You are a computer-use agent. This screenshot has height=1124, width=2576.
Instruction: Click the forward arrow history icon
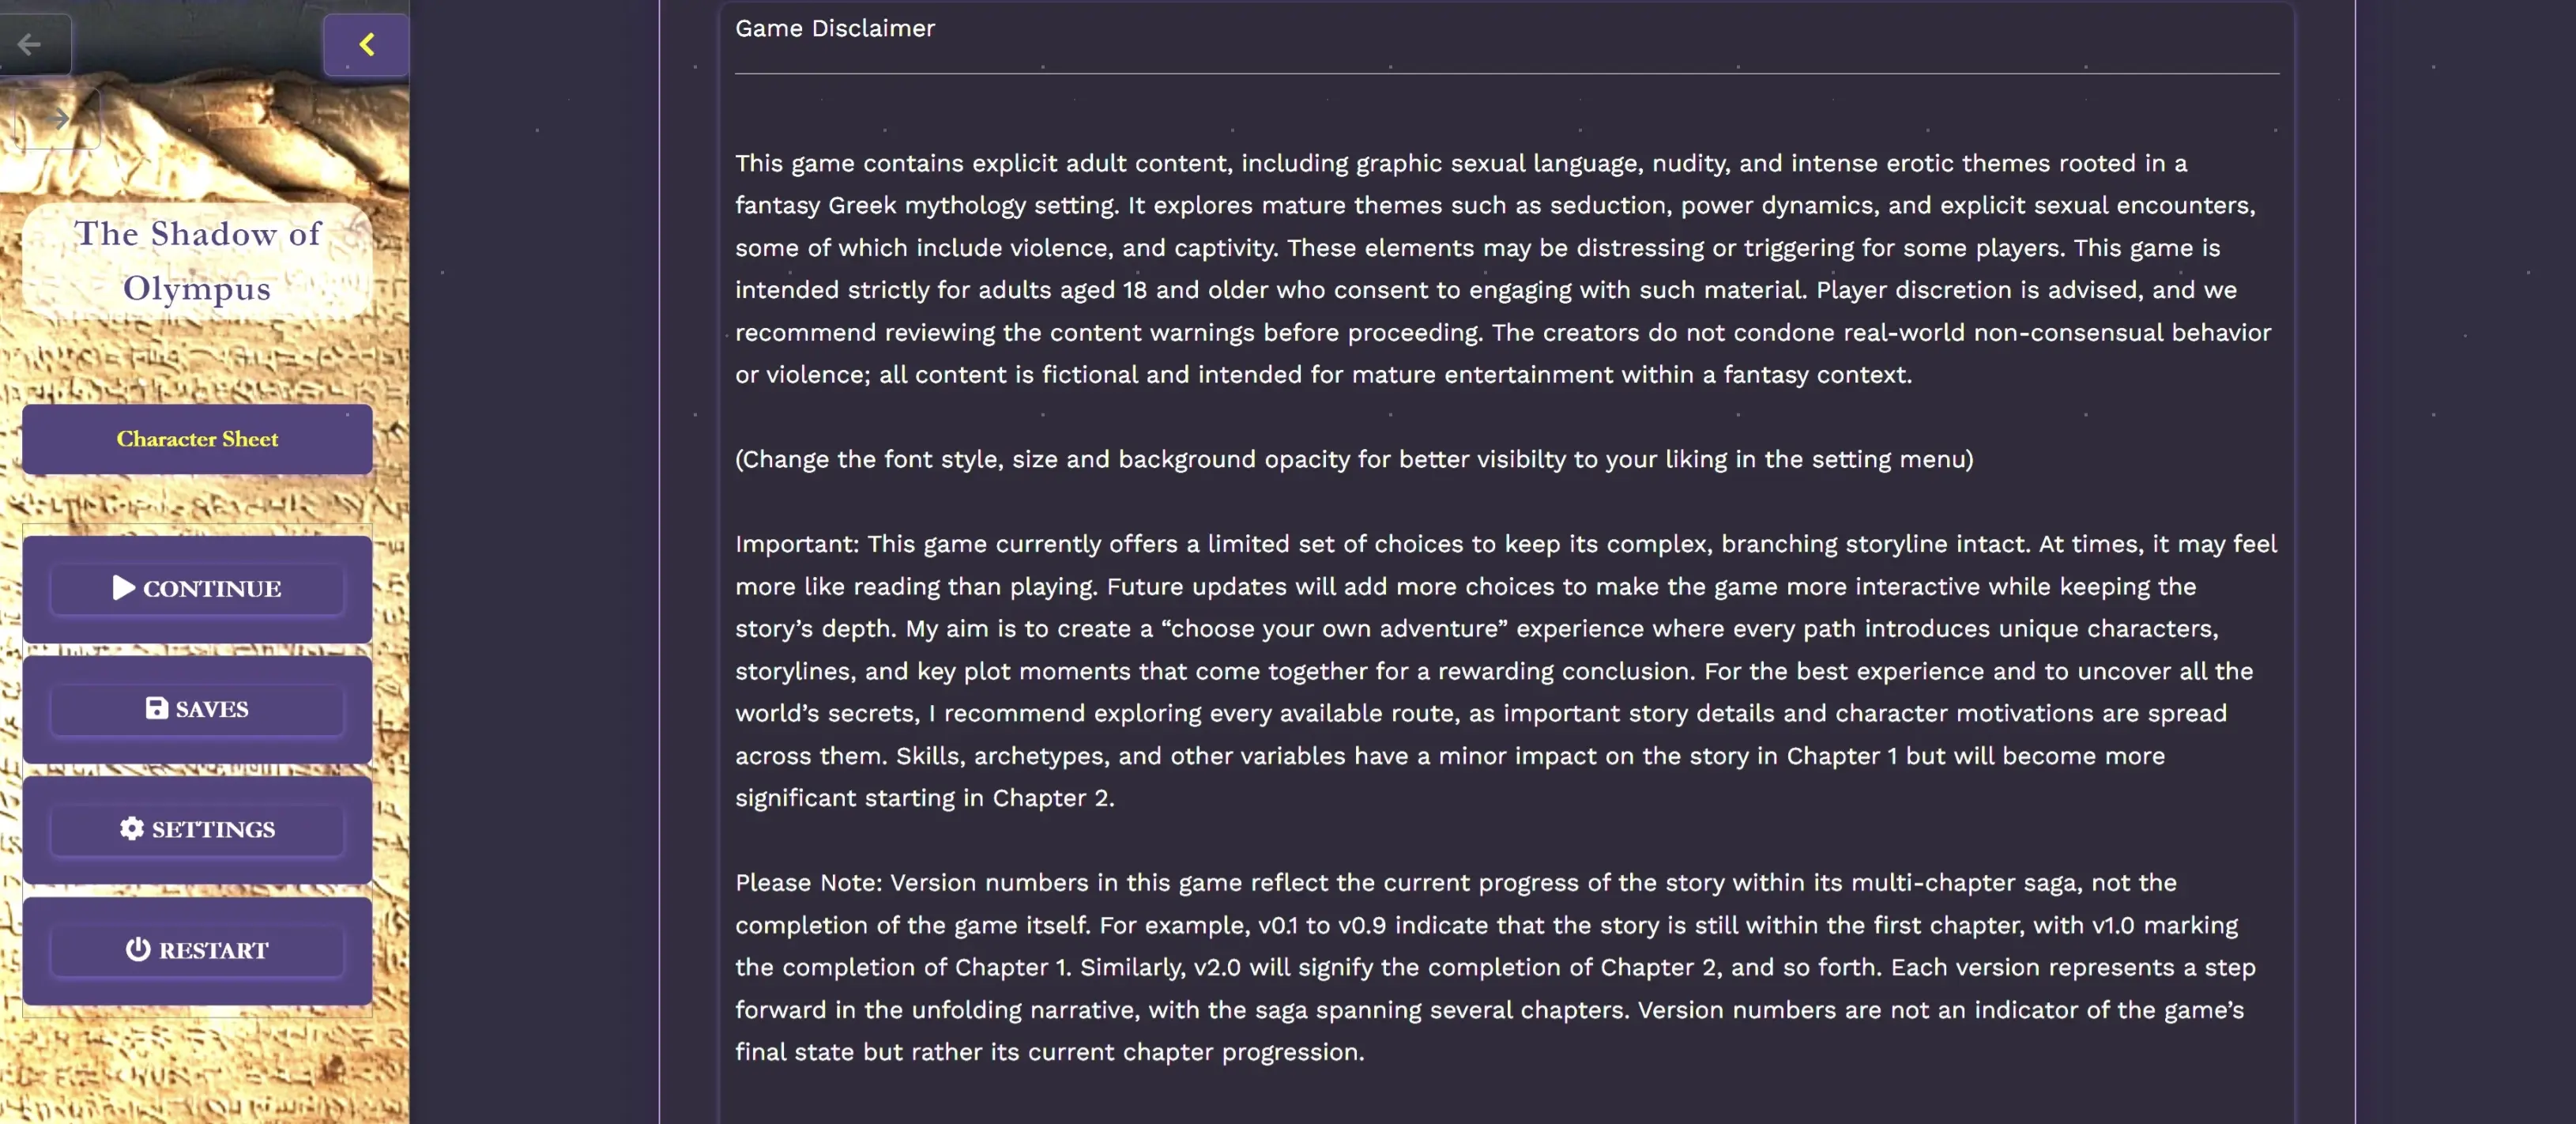click(x=59, y=119)
